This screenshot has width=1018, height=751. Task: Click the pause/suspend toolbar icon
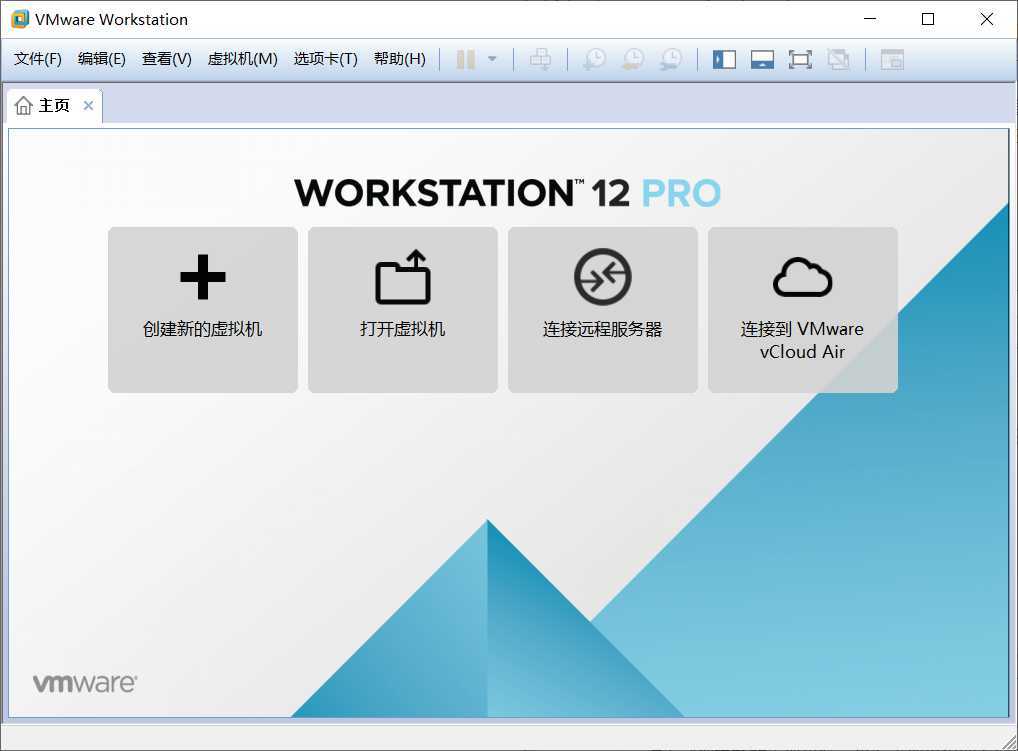(466, 60)
